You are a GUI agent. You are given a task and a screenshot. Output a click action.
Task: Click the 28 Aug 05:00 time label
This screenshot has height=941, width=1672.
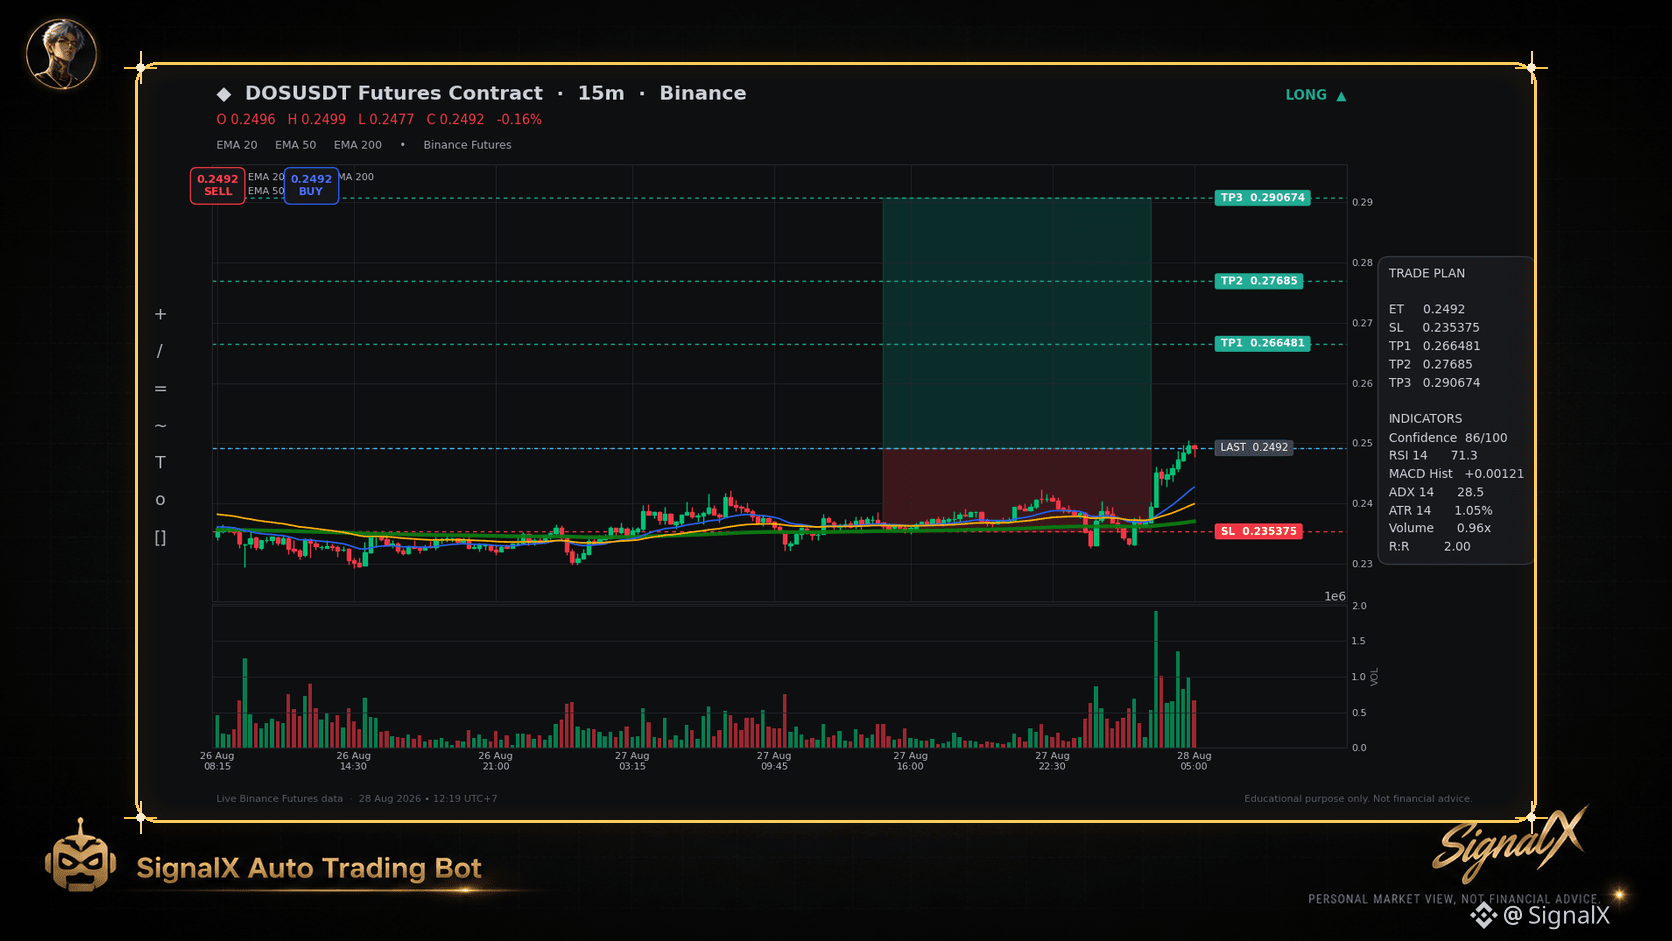1194,761
